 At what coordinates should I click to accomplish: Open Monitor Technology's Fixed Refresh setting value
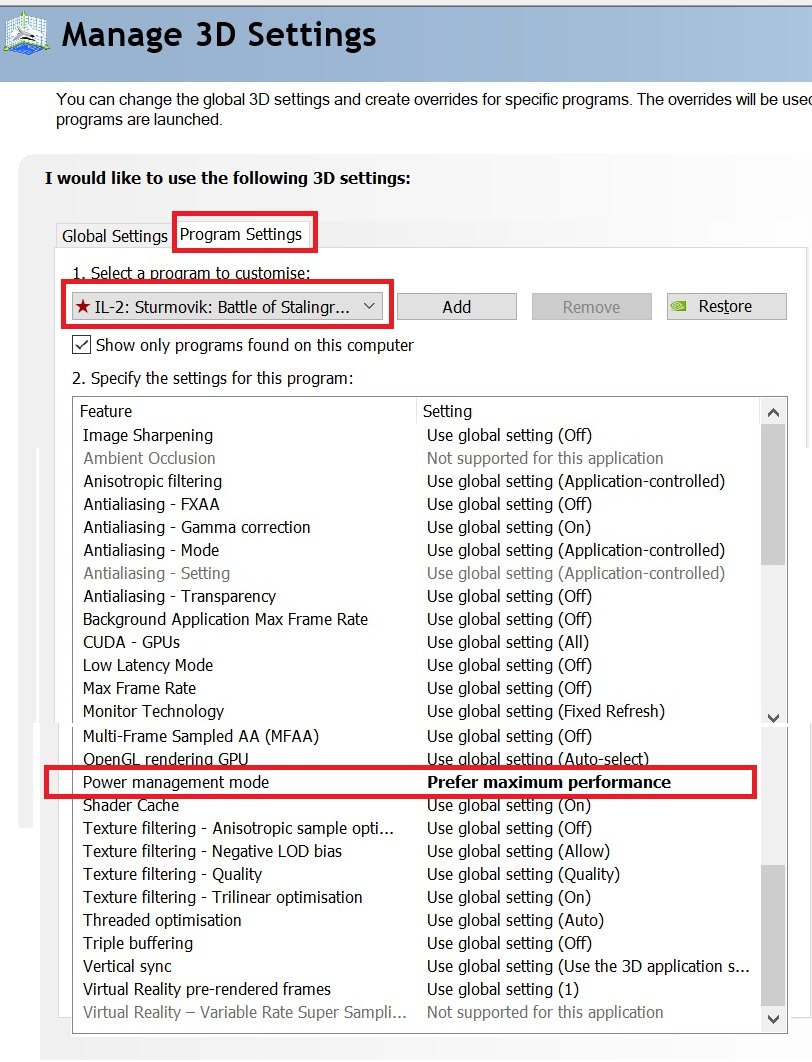pos(546,711)
